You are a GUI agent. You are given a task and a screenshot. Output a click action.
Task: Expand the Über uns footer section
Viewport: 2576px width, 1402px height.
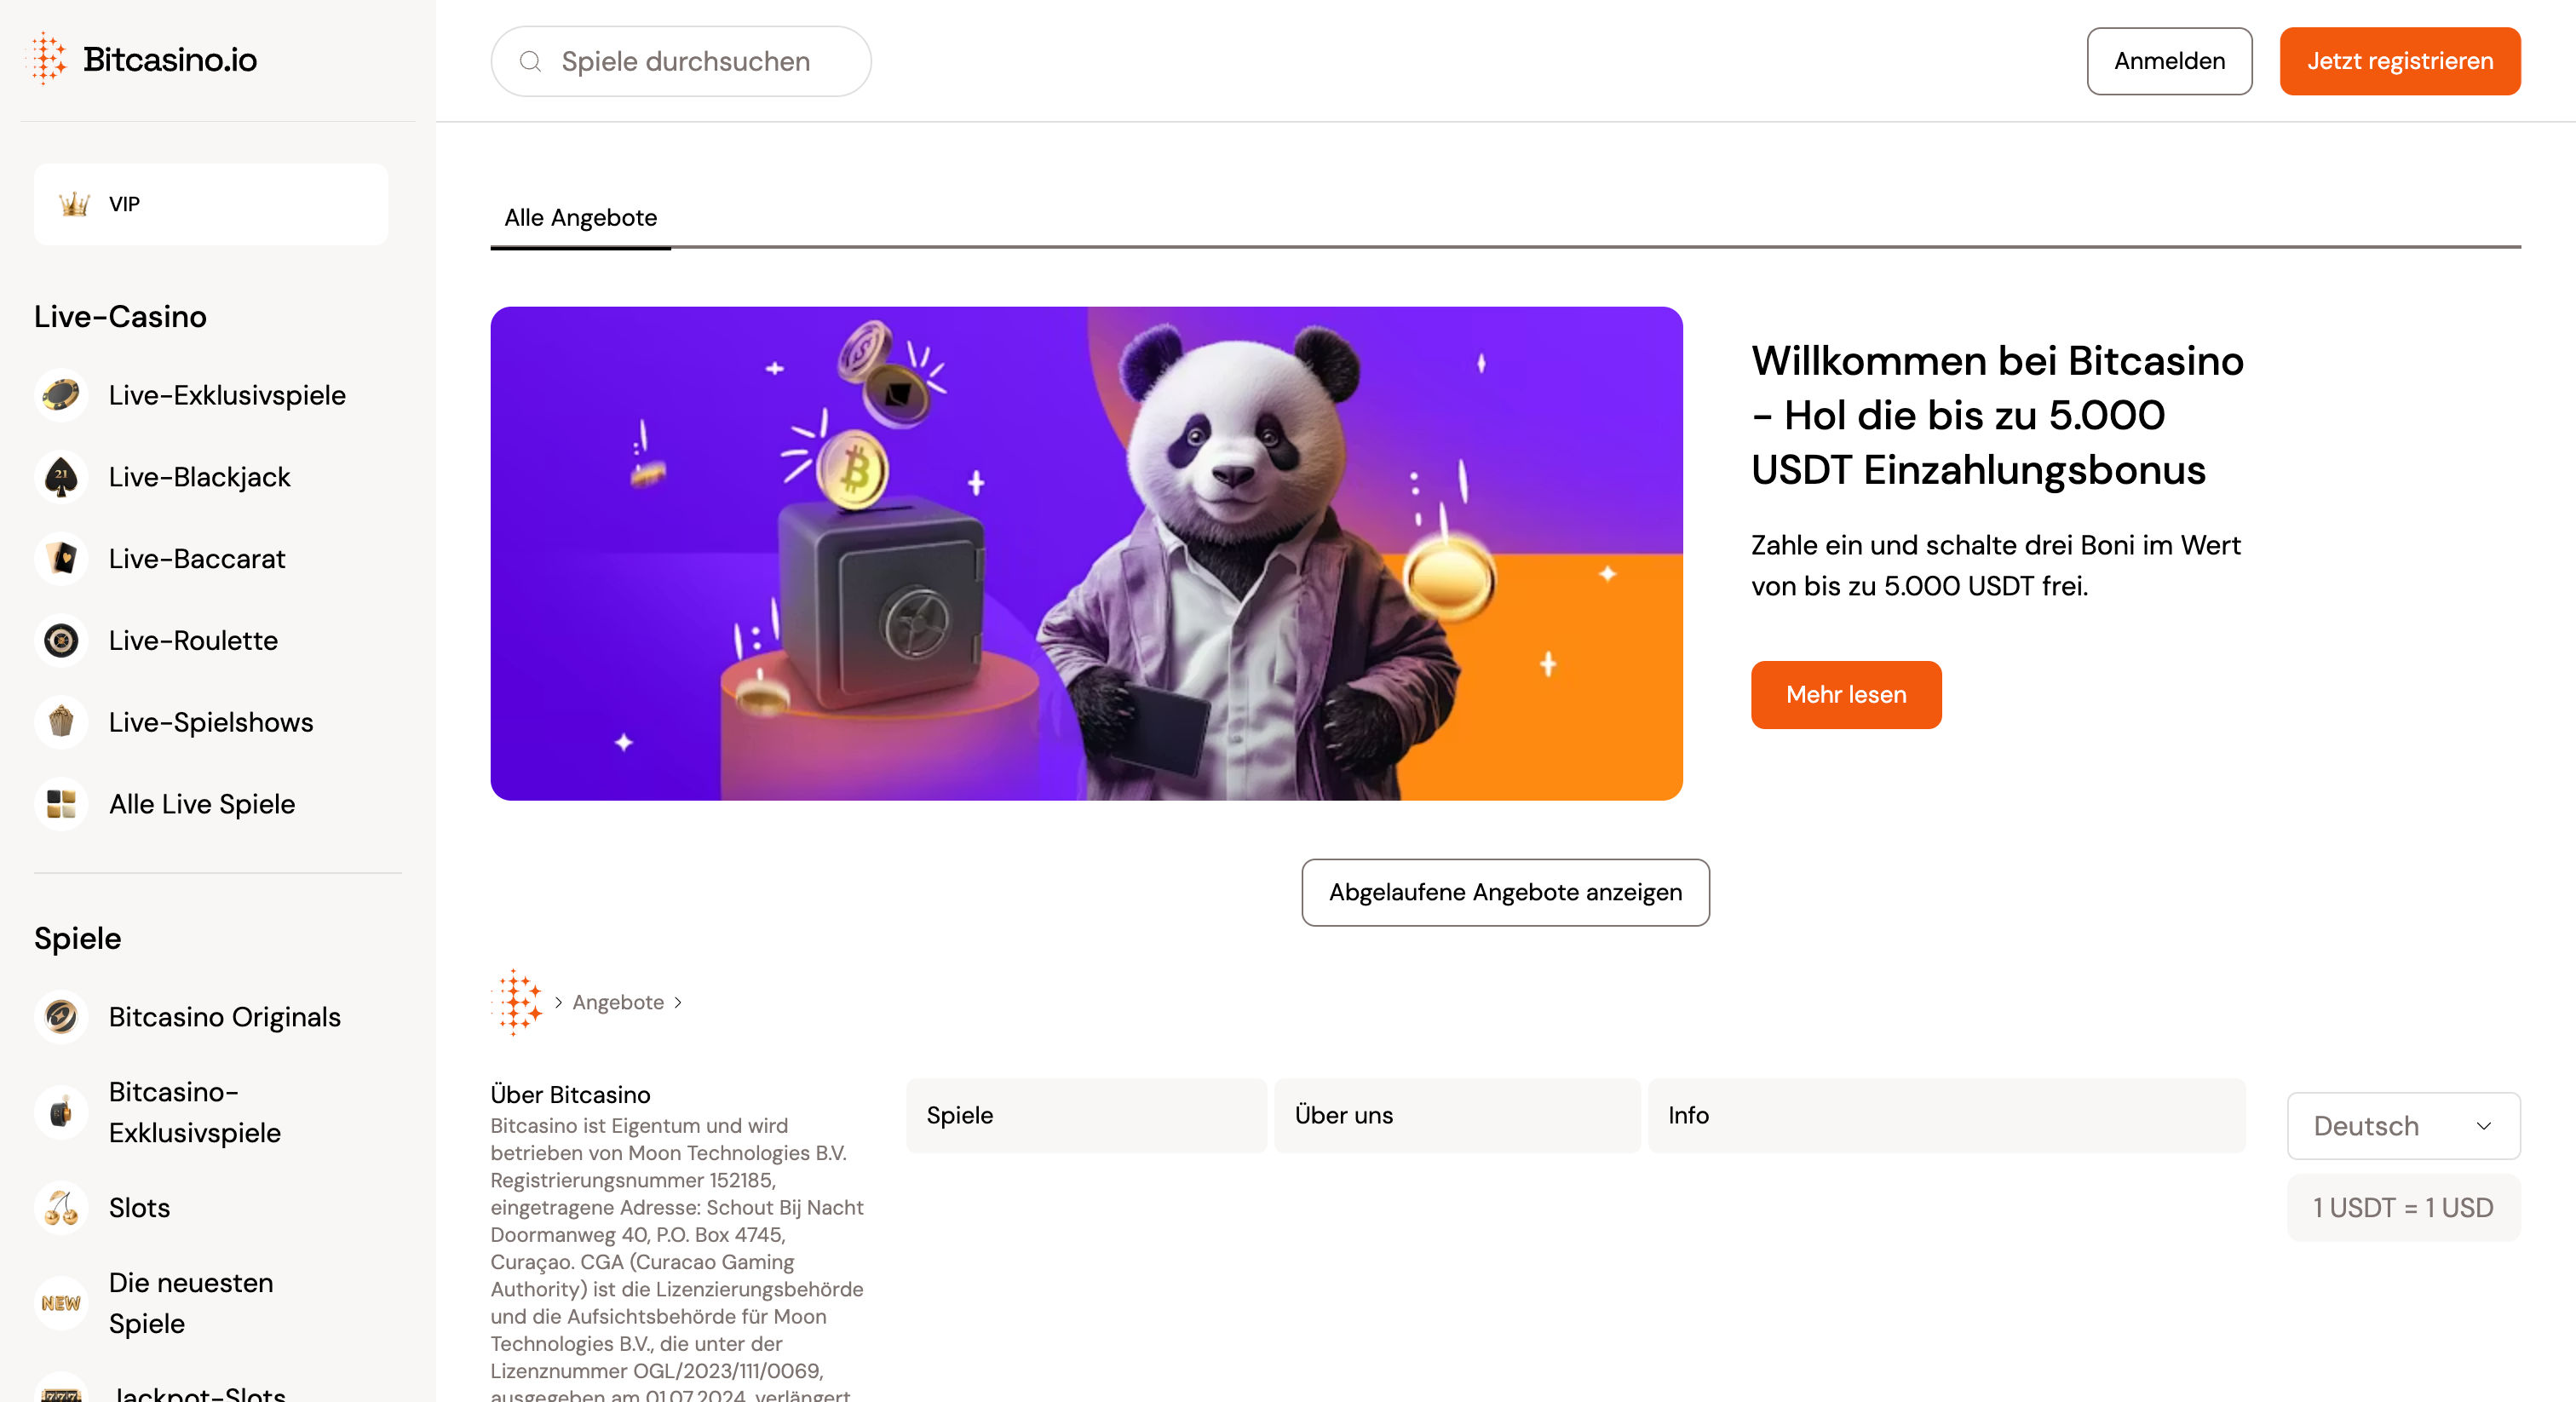(1456, 1115)
